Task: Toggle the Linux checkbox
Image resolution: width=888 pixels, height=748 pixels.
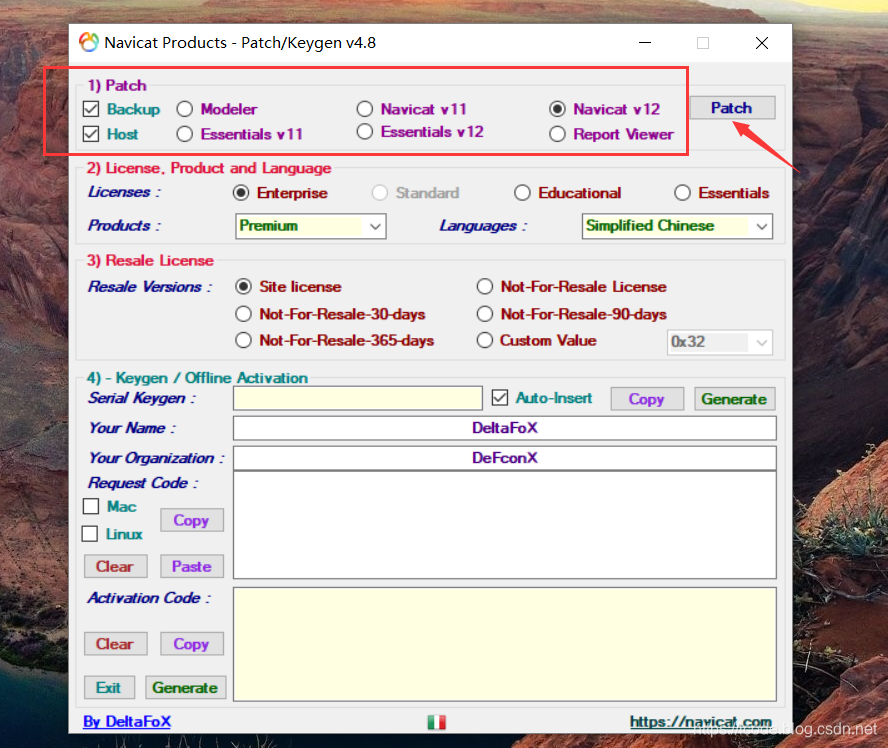Action: pyautogui.click(x=89, y=533)
